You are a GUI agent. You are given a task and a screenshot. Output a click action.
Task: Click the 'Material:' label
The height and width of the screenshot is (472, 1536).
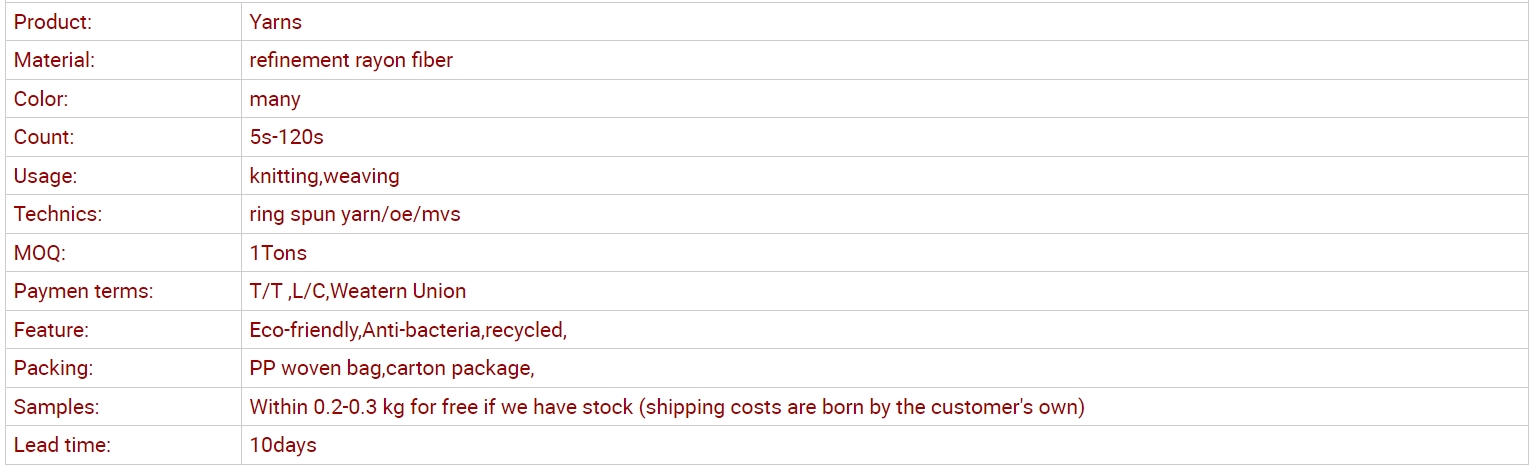click(54, 60)
